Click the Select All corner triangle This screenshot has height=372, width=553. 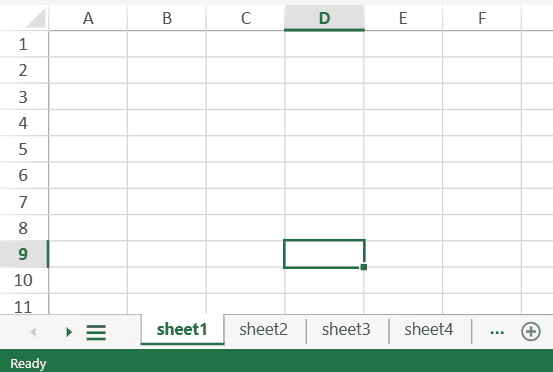36,18
